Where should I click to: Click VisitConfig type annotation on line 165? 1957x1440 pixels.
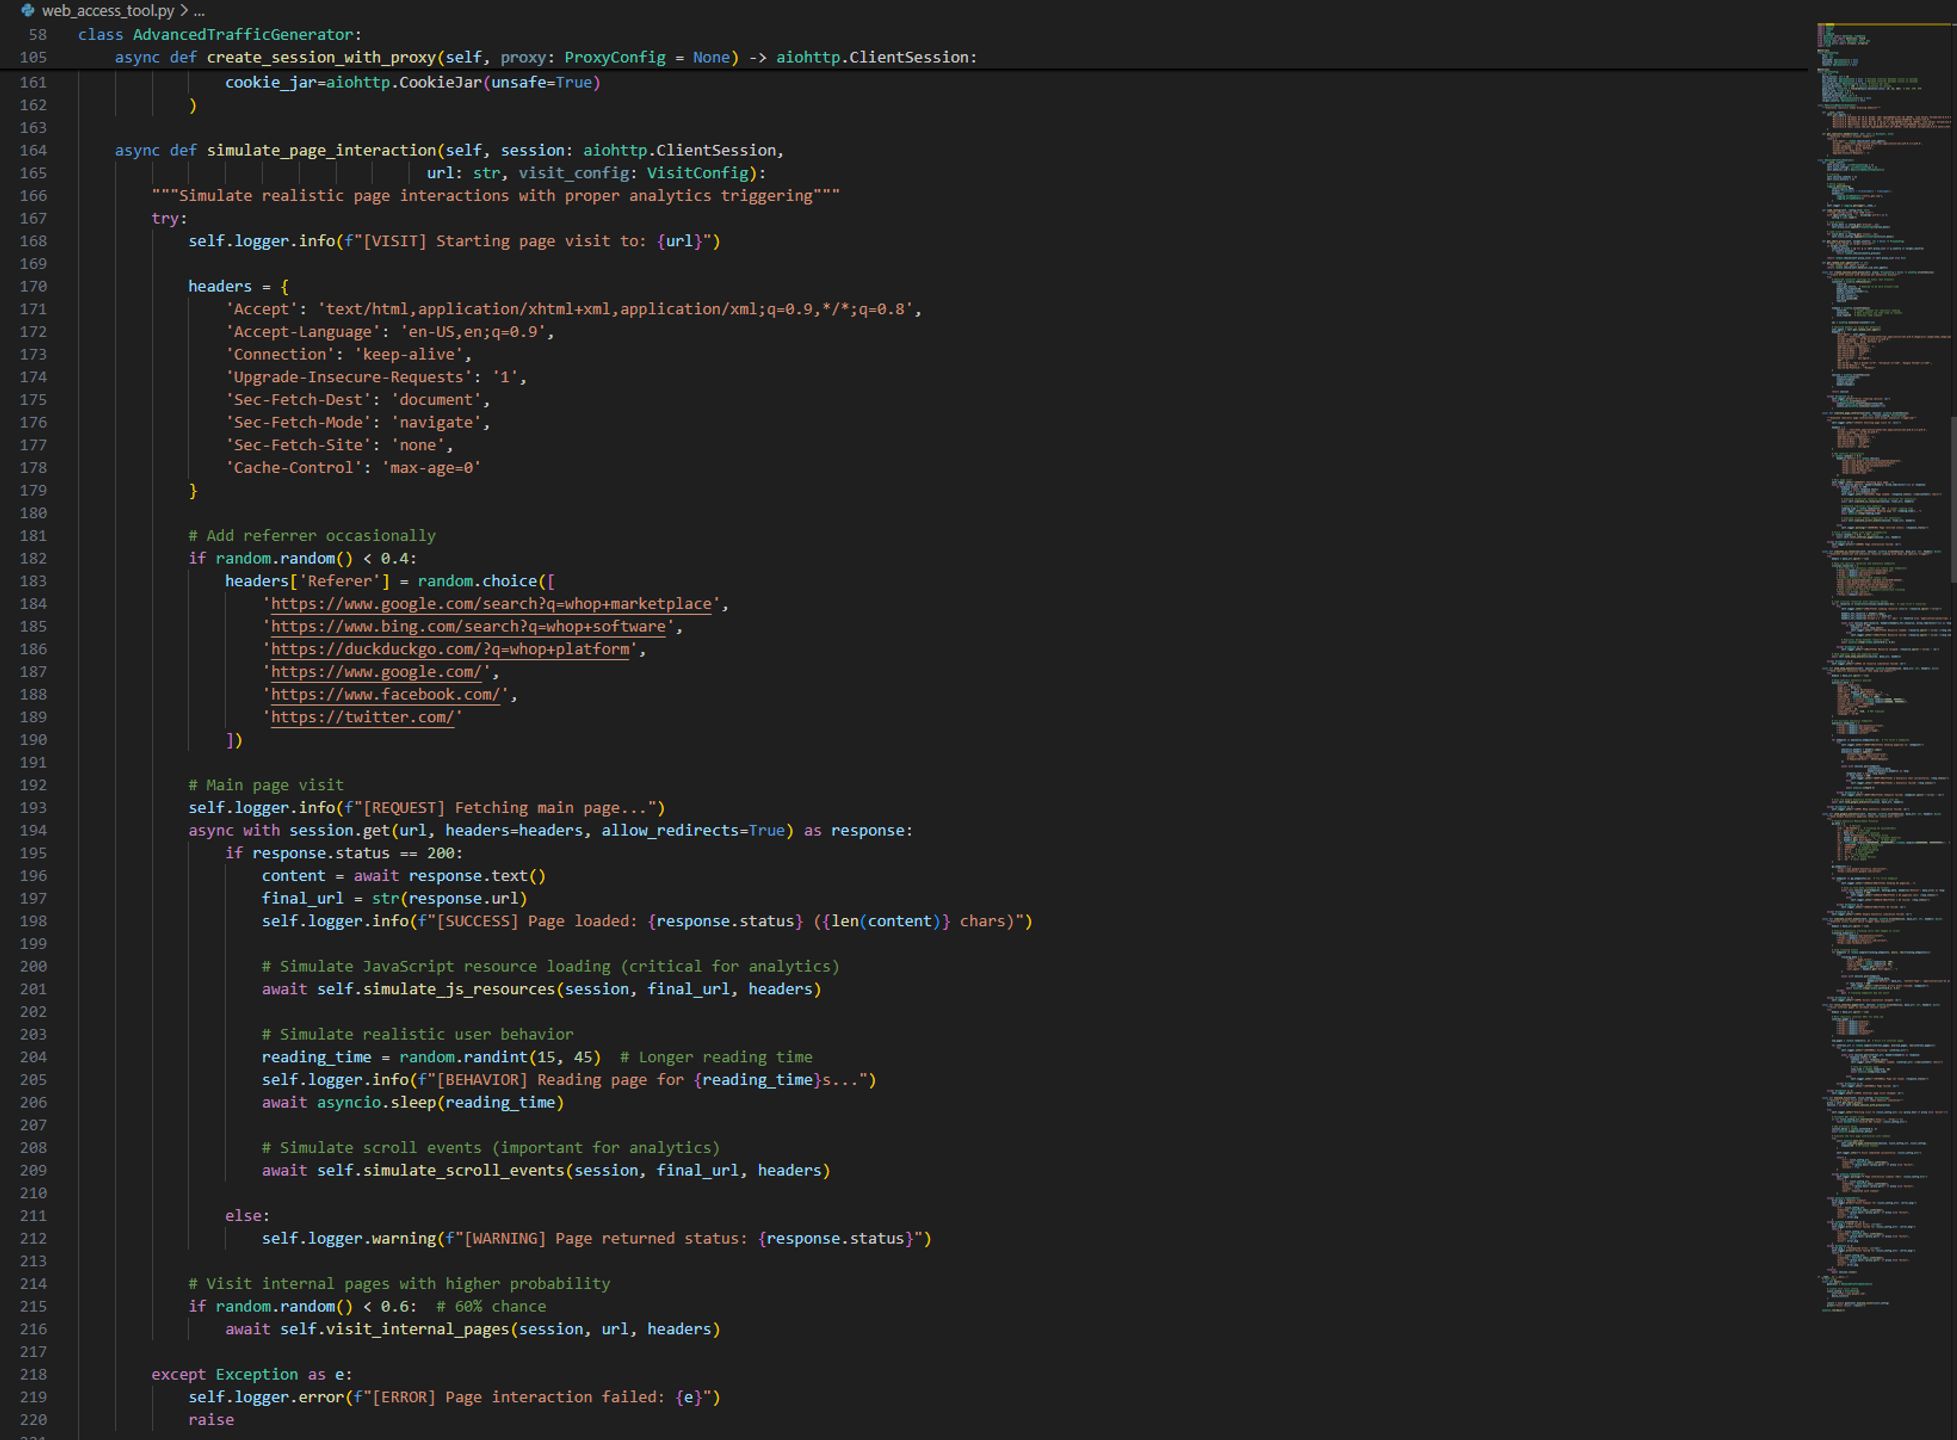(x=697, y=174)
